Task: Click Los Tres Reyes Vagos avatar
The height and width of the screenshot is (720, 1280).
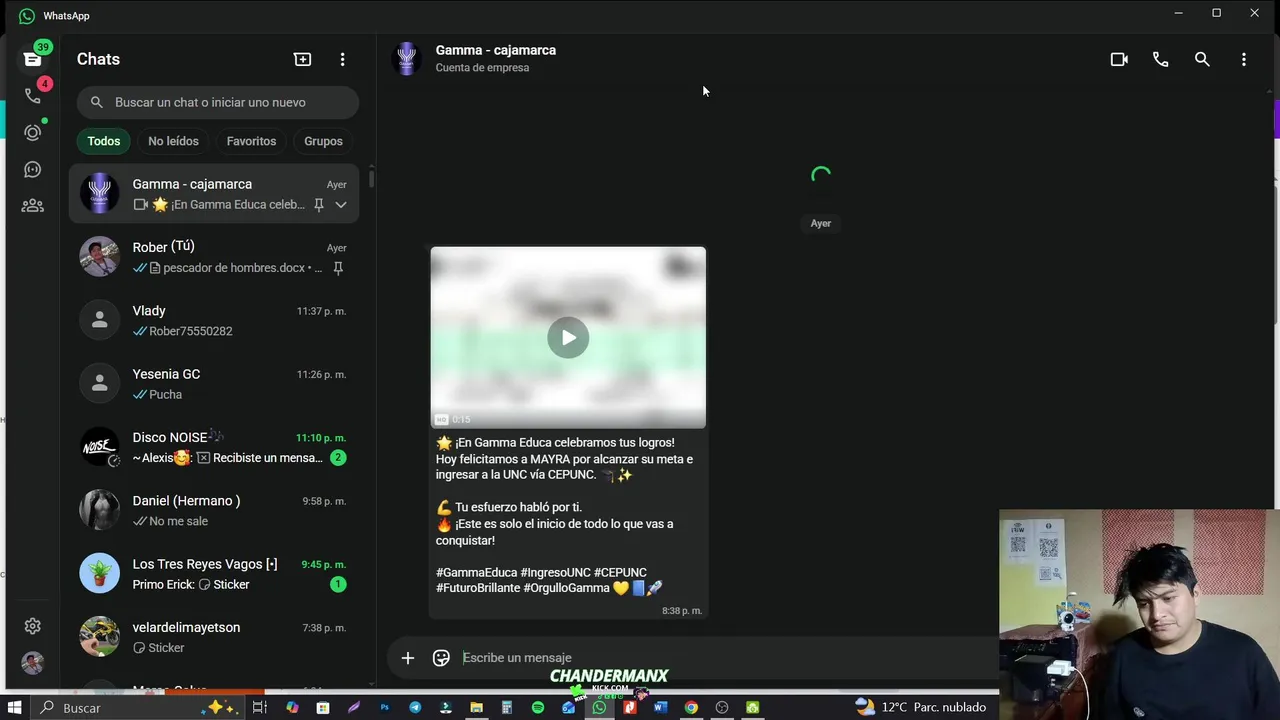Action: (x=99, y=574)
